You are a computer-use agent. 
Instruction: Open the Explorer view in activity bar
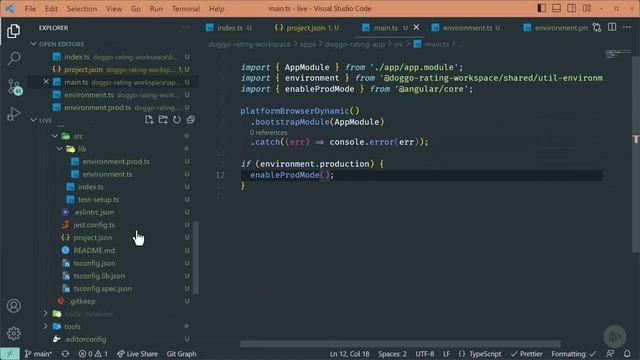coord(13,31)
